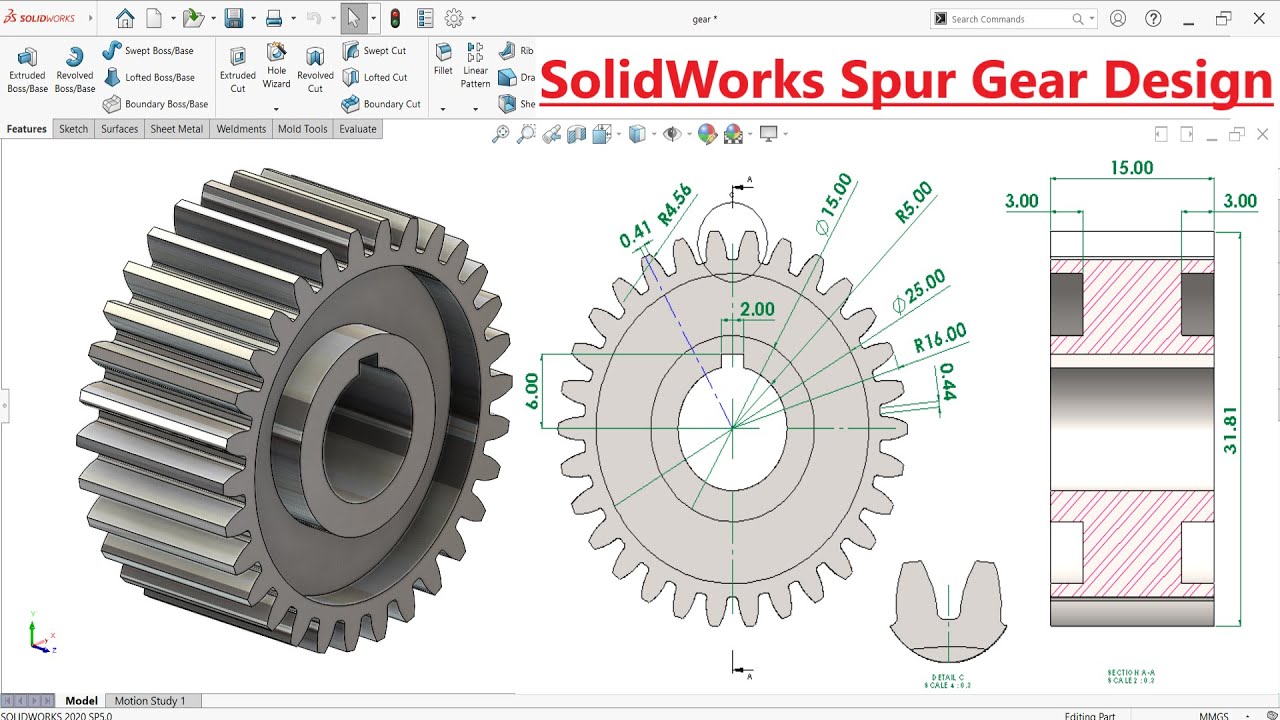Switch to the Sheet Metal tab
This screenshot has width=1280, height=720.
pos(176,129)
